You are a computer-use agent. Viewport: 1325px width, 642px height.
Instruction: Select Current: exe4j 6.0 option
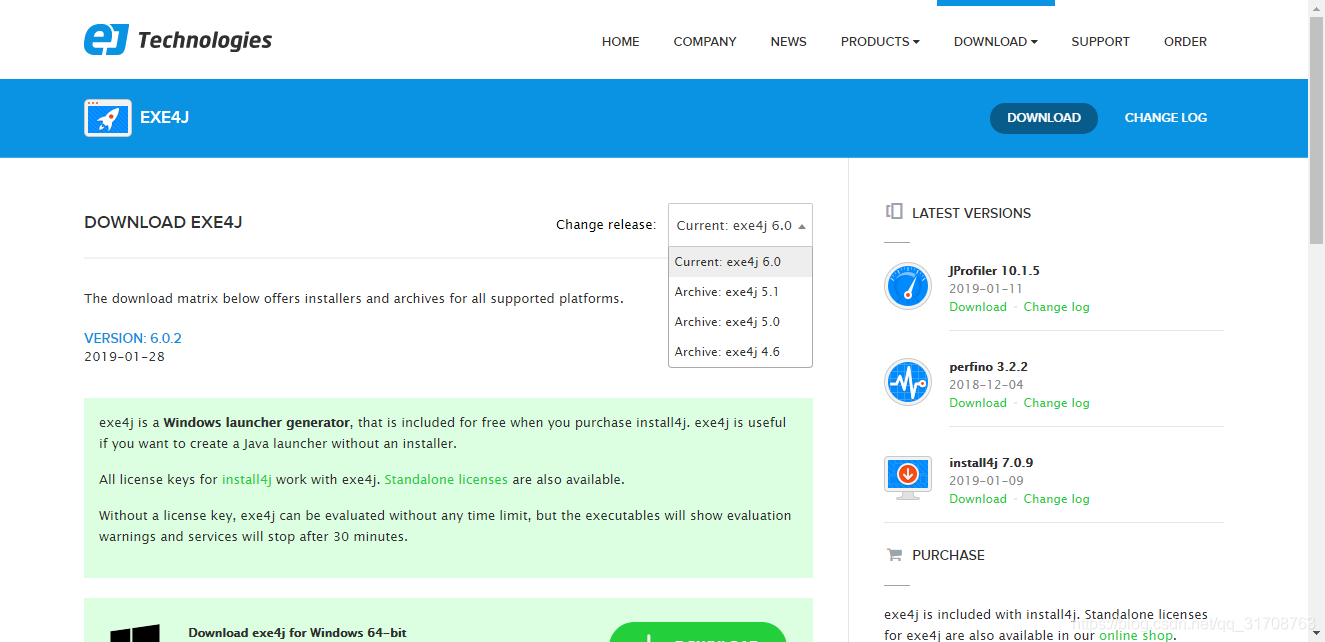pos(740,262)
